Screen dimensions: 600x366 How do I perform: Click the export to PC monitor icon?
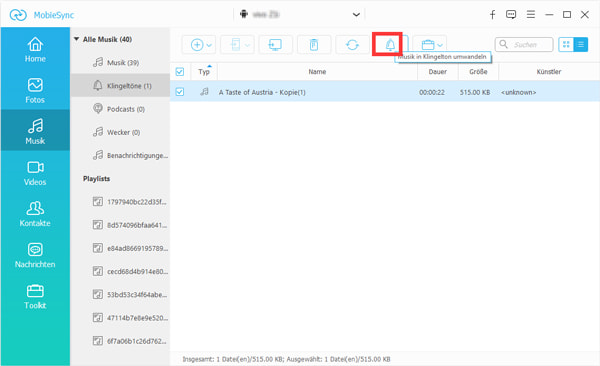pos(275,45)
